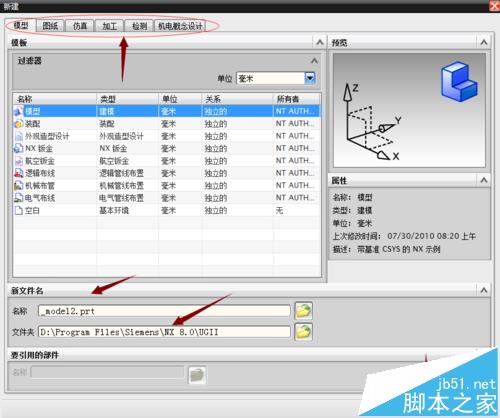Select the 机电概念设计 tab
The image size is (500, 418).
pyautogui.click(x=180, y=26)
